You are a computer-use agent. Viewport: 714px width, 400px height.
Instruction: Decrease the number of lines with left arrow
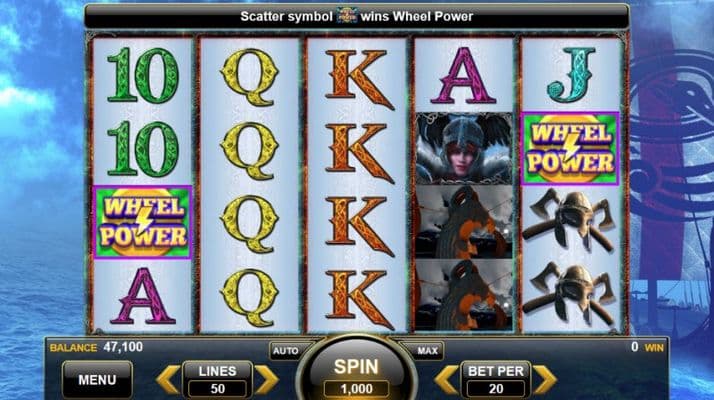coord(168,379)
